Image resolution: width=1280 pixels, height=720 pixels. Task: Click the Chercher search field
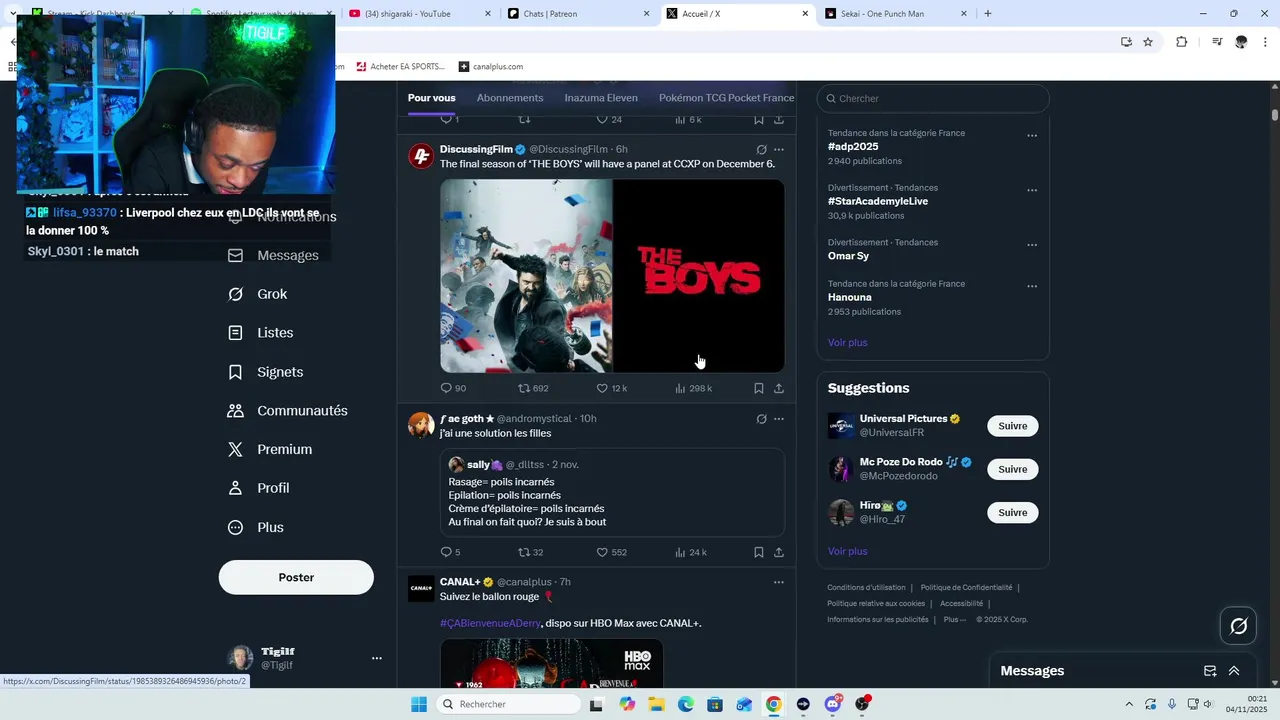tap(933, 98)
